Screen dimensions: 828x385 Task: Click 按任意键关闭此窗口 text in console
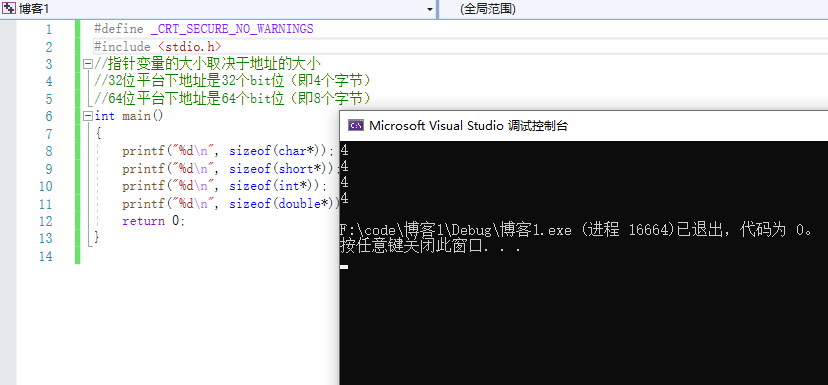coord(431,247)
